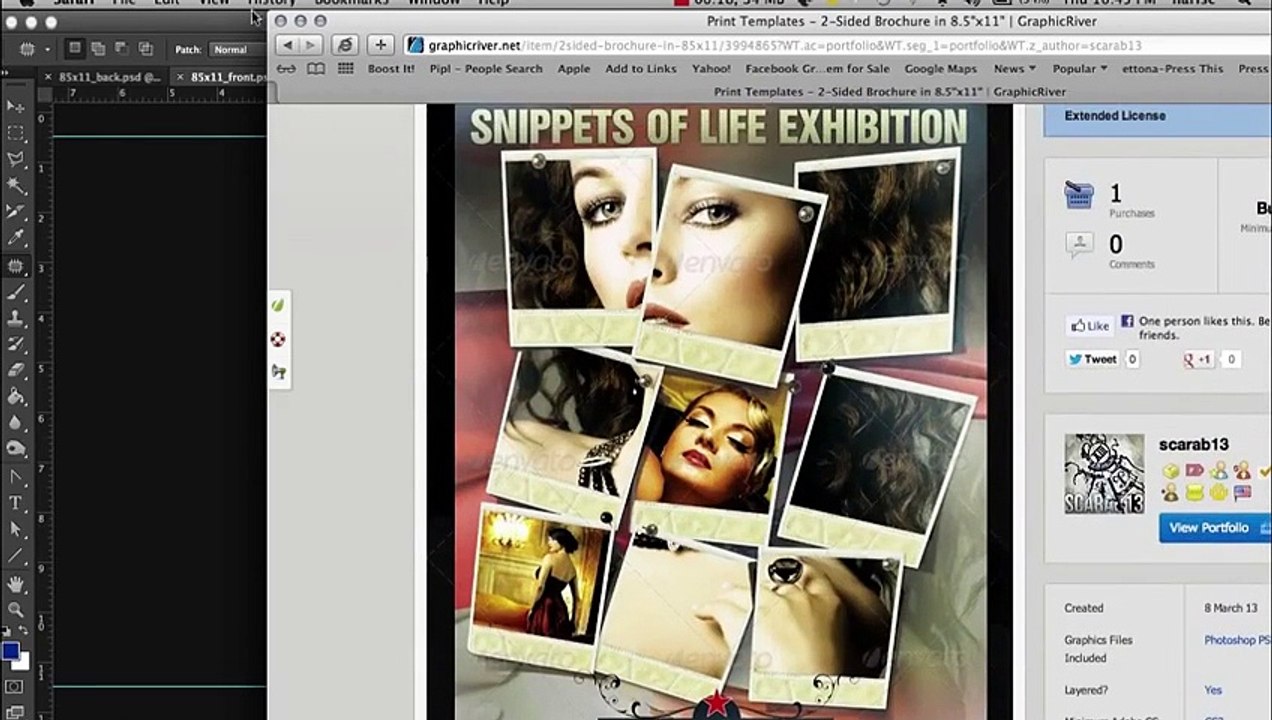This screenshot has width=1272, height=720.
Task: Close the 85x11_front.psd tab
Action: click(179, 77)
